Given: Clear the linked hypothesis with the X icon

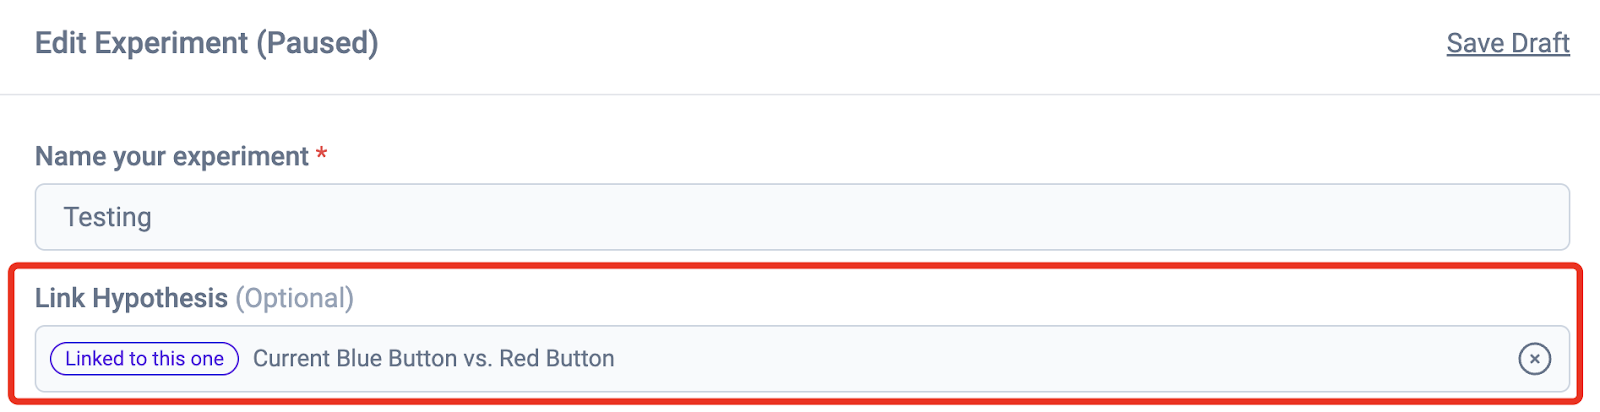Looking at the screenshot, I should click(1534, 358).
